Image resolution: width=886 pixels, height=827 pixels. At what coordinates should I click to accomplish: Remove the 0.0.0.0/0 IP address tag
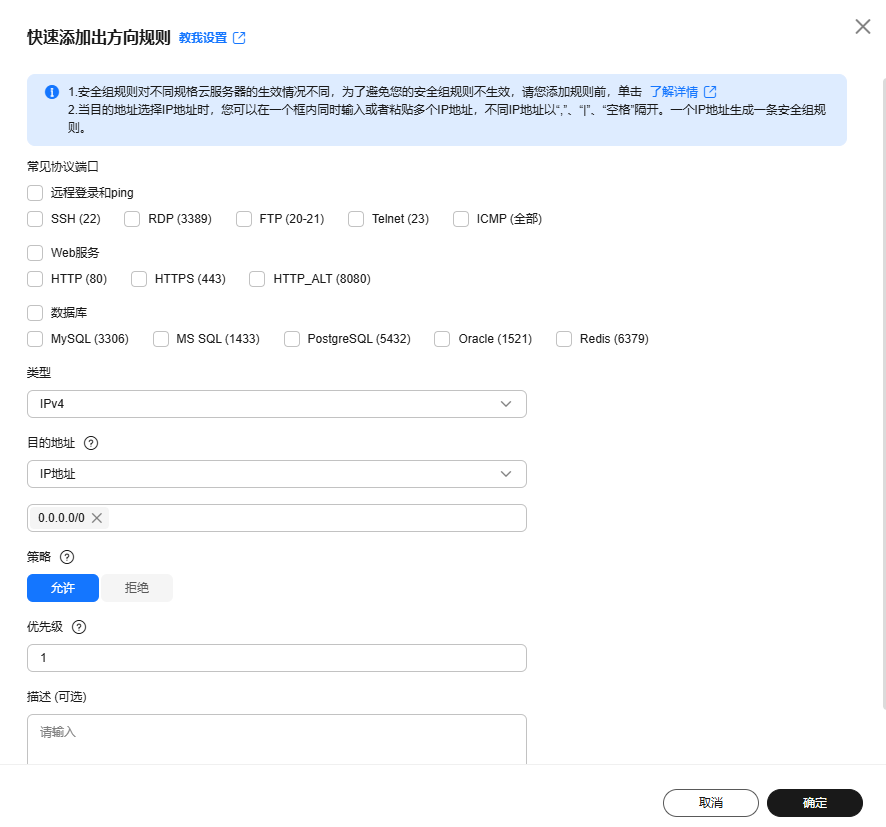tap(97, 518)
